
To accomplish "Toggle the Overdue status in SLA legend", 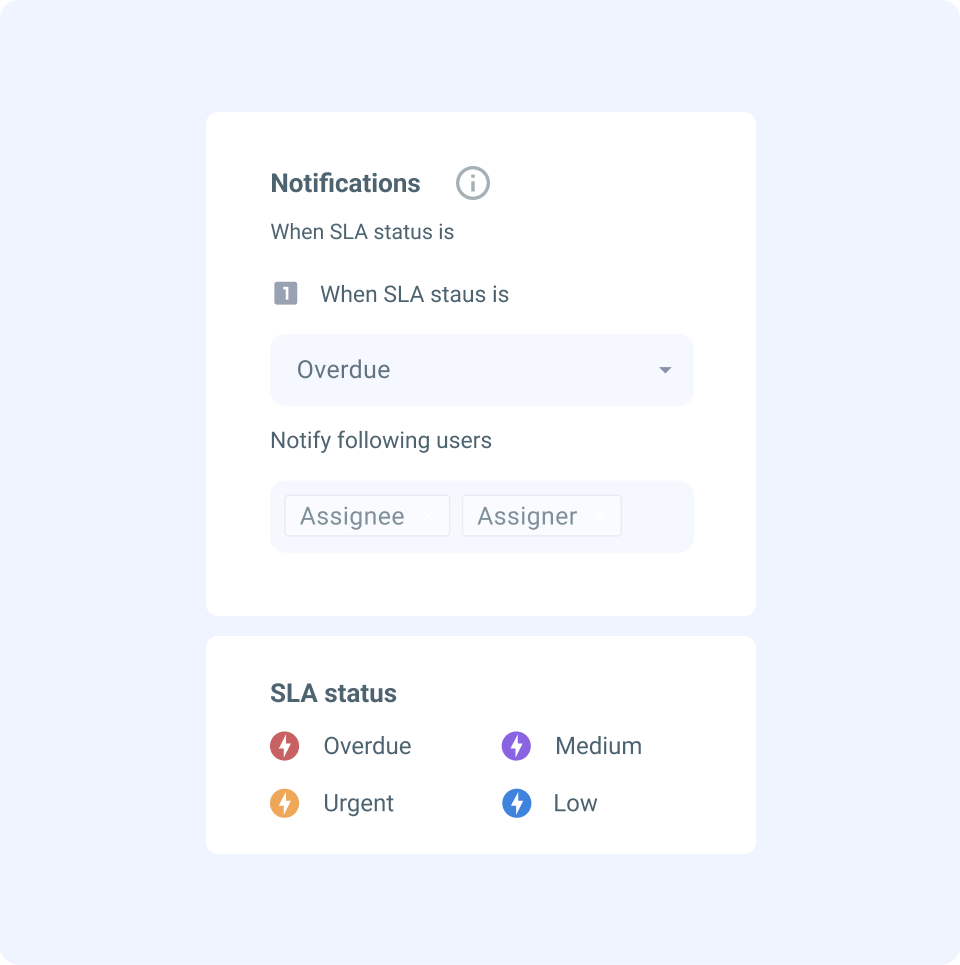I will 284,745.
